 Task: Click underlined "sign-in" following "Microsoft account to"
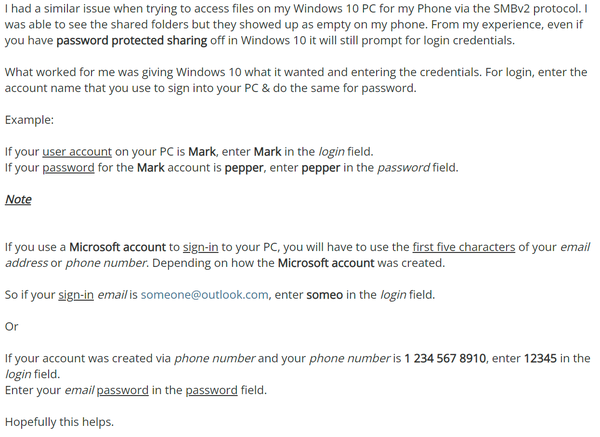pyautogui.click(x=201, y=247)
